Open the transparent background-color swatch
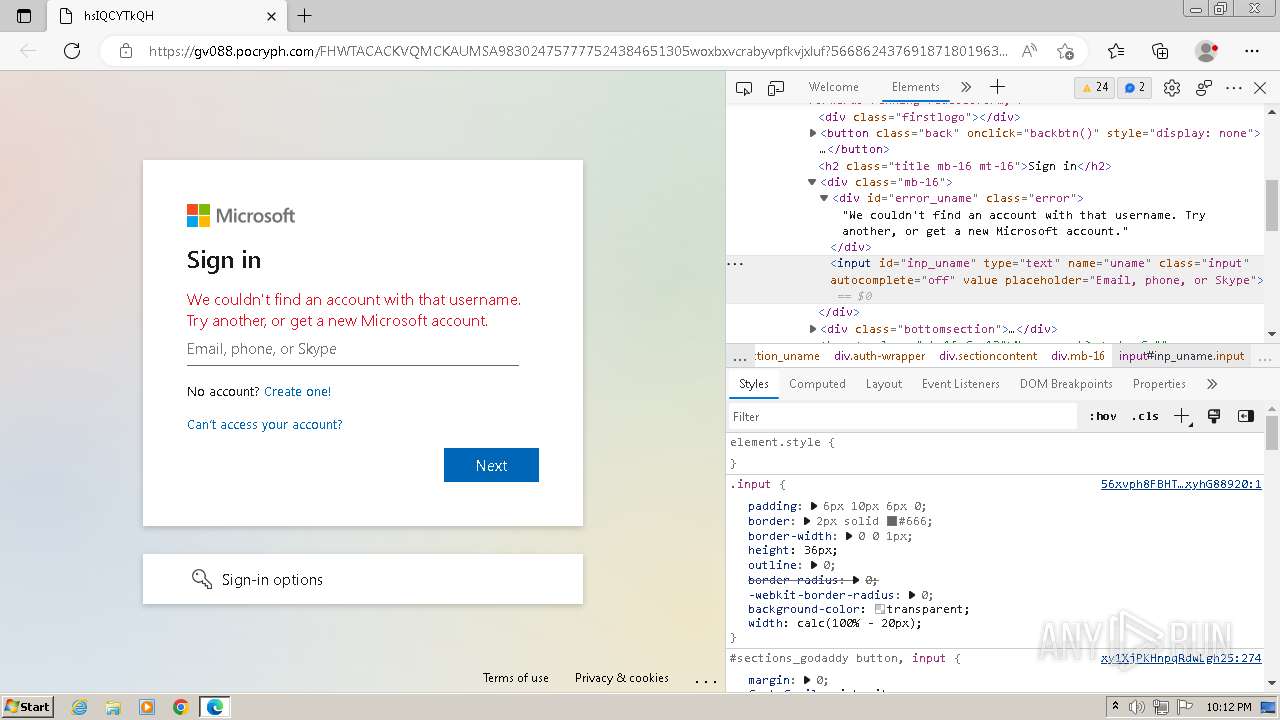 (x=880, y=609)
